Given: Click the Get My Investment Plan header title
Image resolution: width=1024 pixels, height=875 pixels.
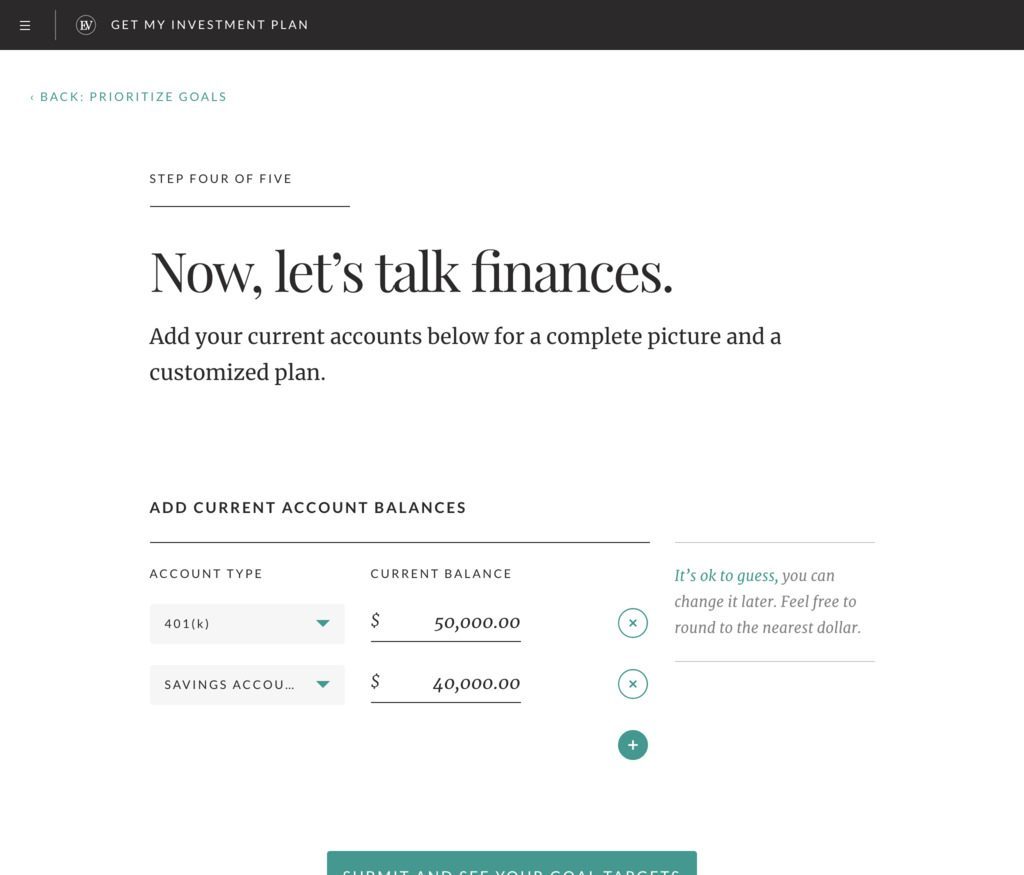Looking at the screenshot, I should pyautogui.click(x=209, y=25).
